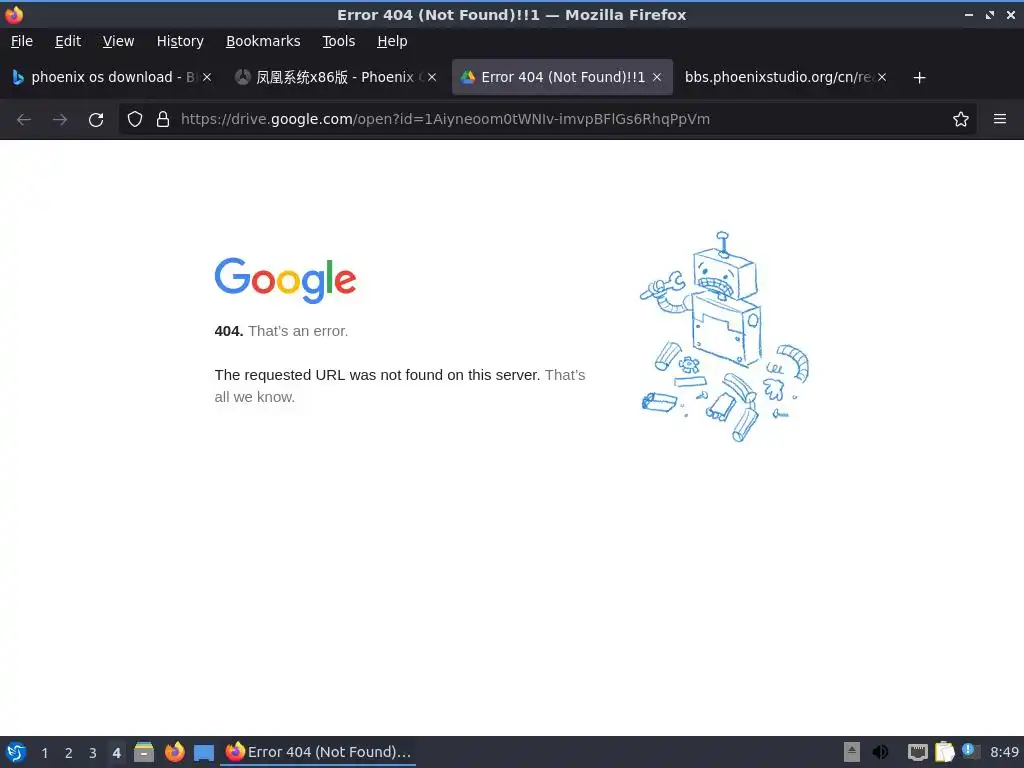This screenshot has width=1024, height=768.
Task: Click the 8:49 taskbar clock
Action: coord(1004,752)
